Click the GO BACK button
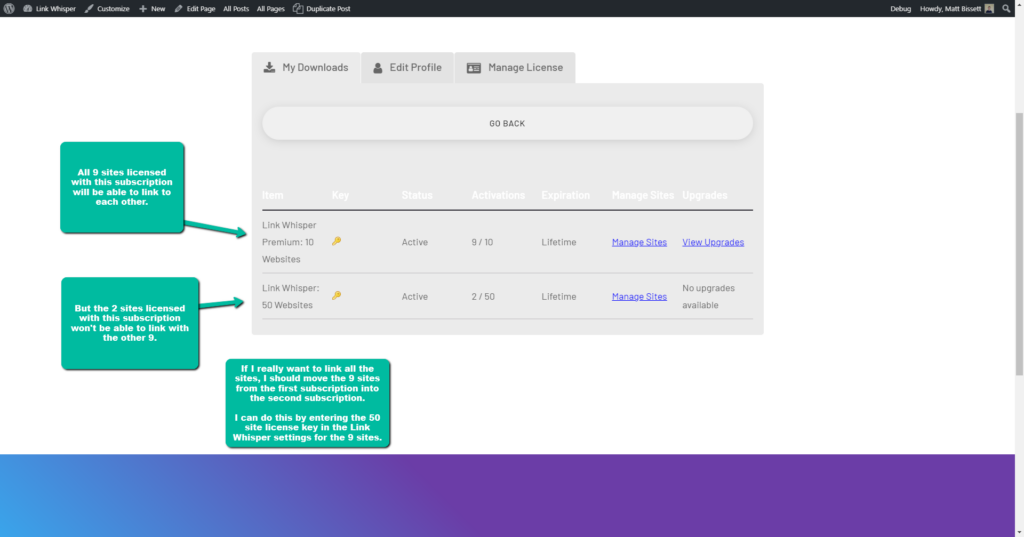 (x=507, y=123)
